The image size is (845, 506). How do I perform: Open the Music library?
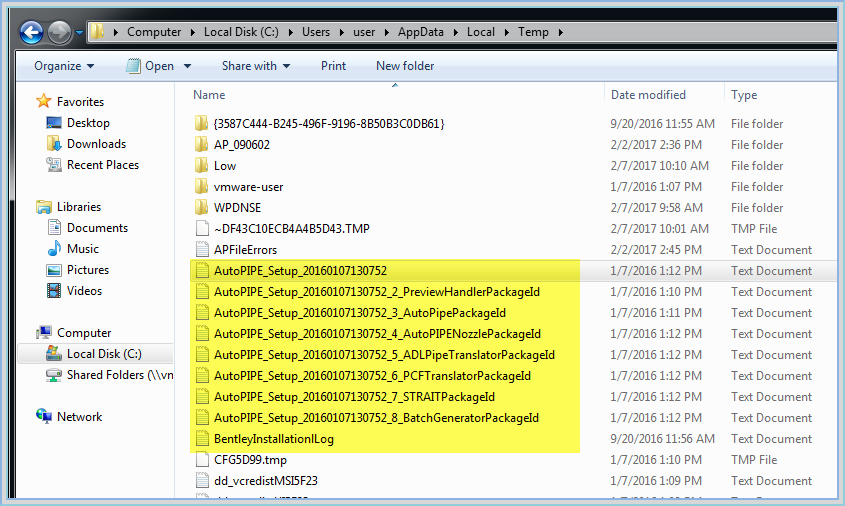coord(83,249)
